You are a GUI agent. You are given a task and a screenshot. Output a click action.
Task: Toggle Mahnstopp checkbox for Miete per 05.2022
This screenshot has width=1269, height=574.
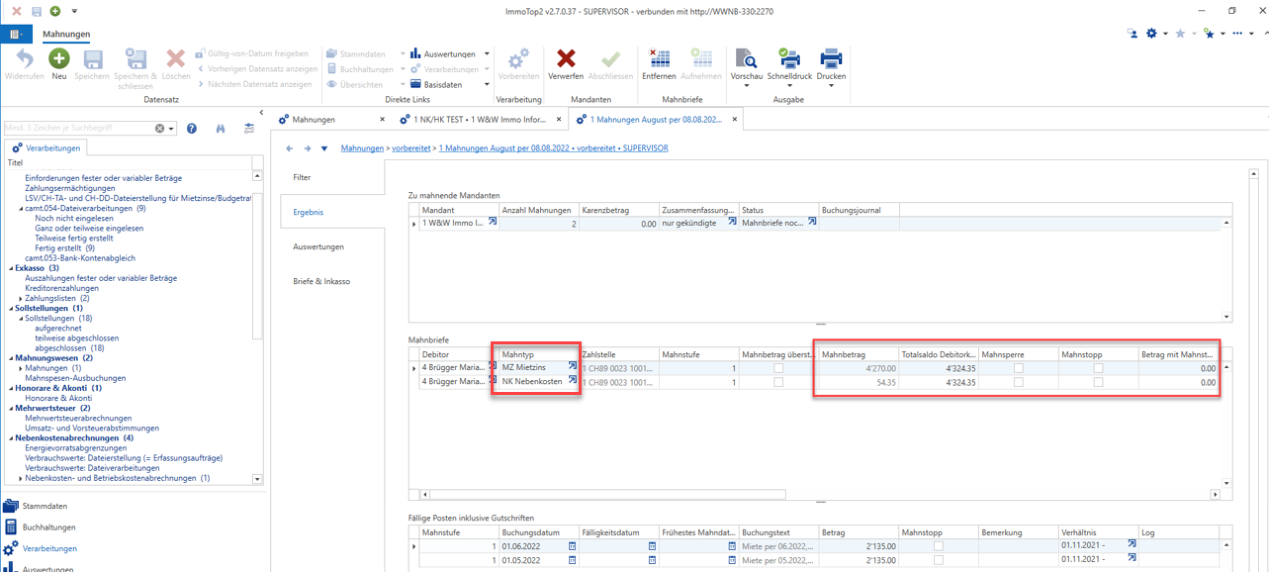pyautogui.click(x=939, y=560)
